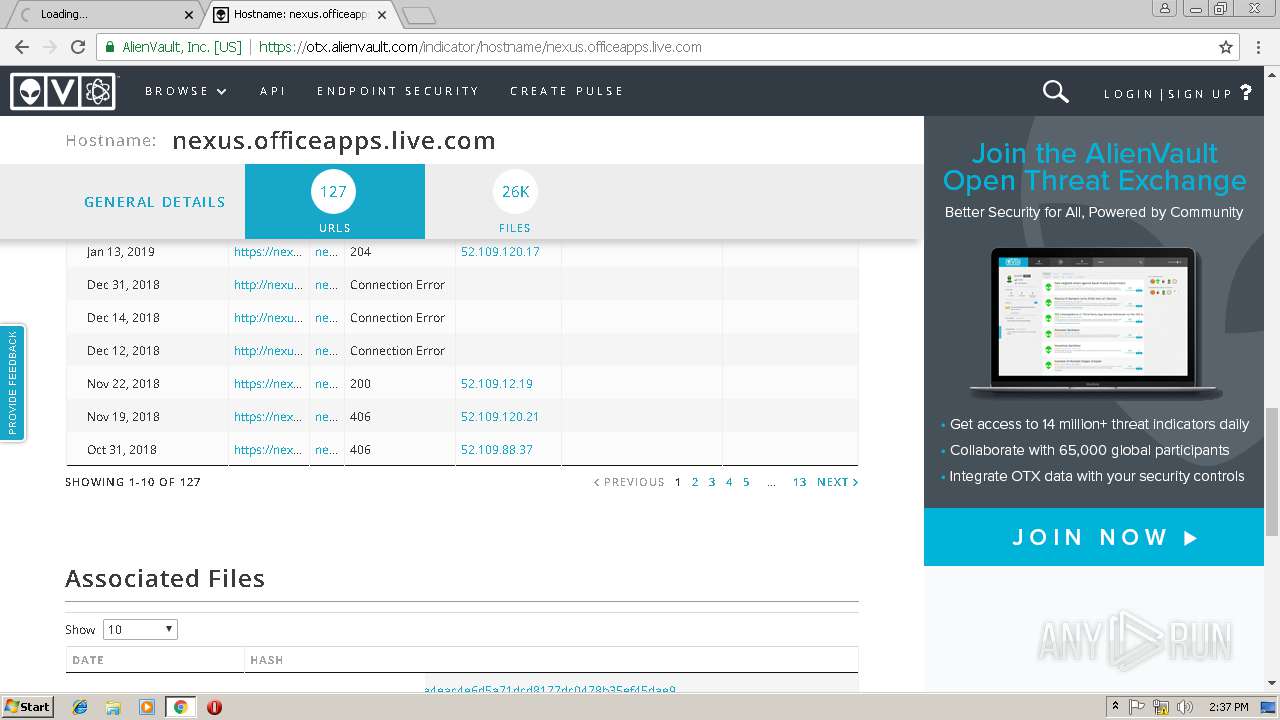Go to pagination page 4
Screen dimensions: 1280x720
tap(729, 482)
